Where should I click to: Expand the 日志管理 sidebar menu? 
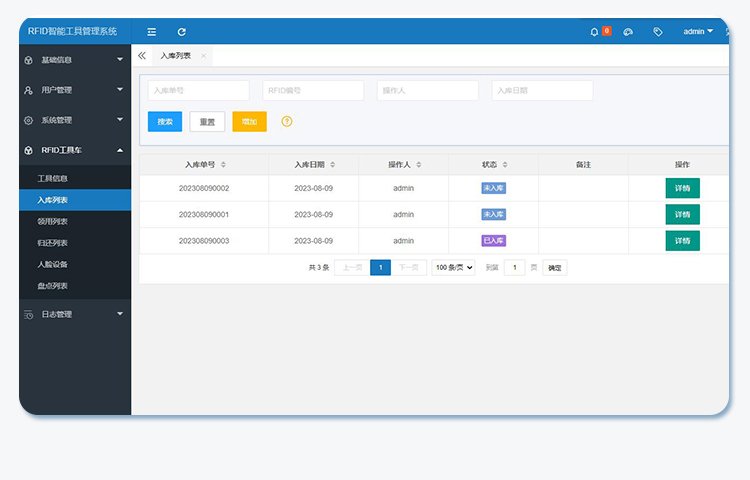coord(75,314)
